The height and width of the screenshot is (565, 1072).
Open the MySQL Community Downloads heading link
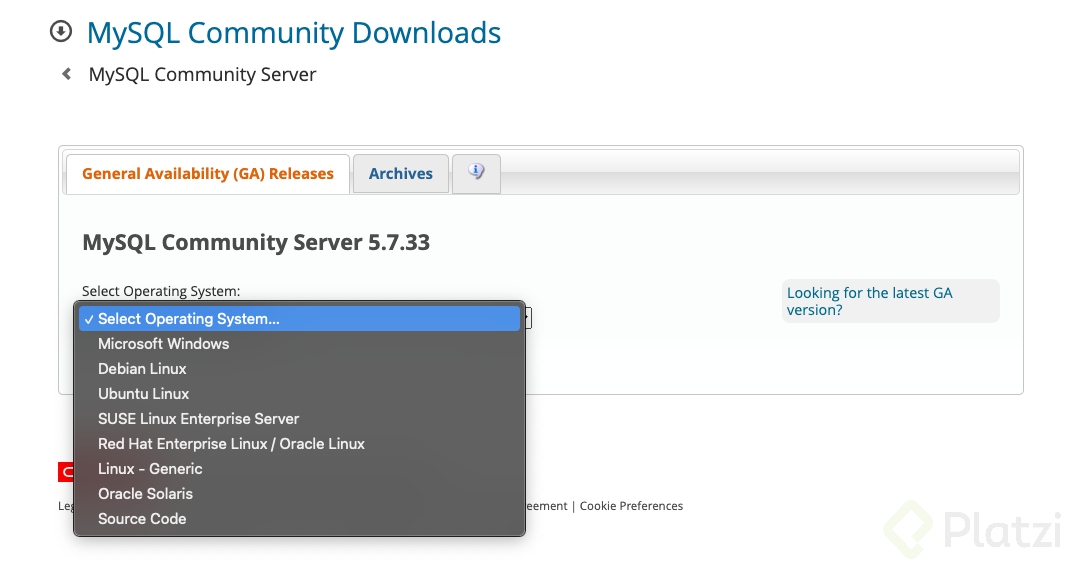294,33
